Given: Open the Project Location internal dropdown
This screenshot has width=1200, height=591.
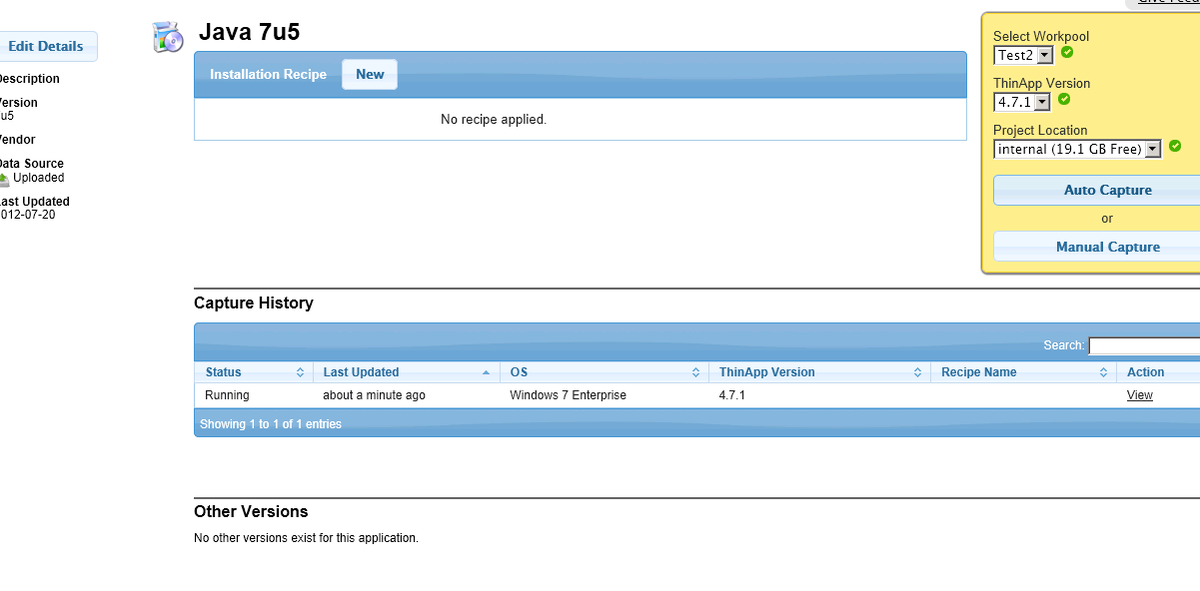Looking at the screenshot, I should tap(1078, 149).
